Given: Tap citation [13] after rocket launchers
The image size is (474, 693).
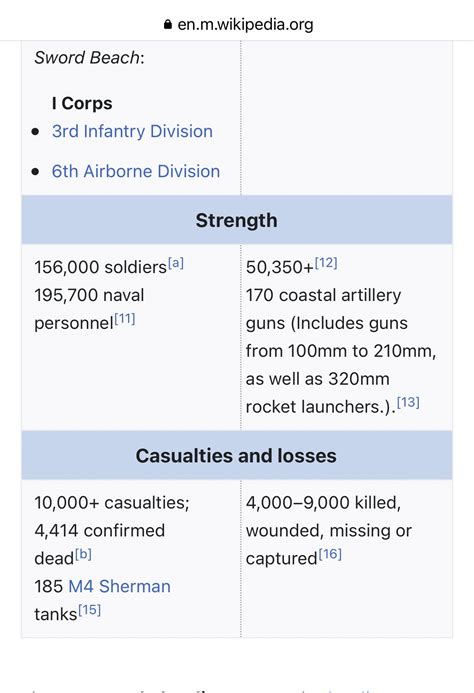Looking at the screenshot, I should coord(408,402).
